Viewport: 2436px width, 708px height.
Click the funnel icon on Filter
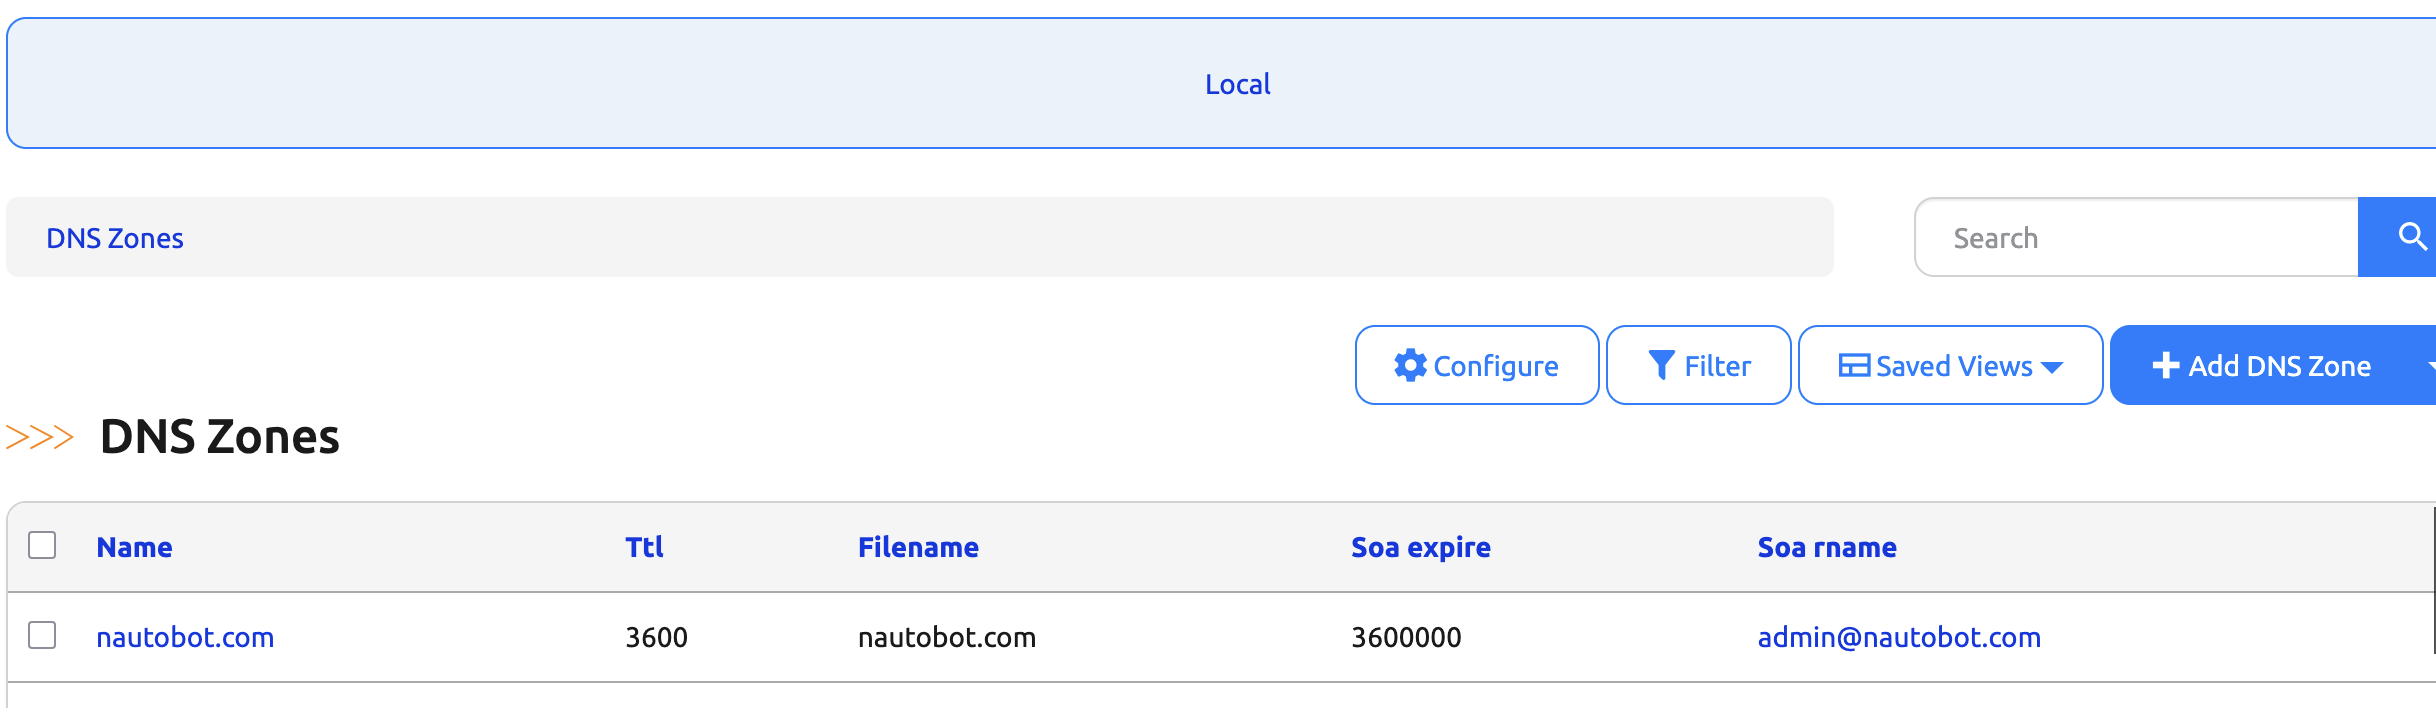1661,365
